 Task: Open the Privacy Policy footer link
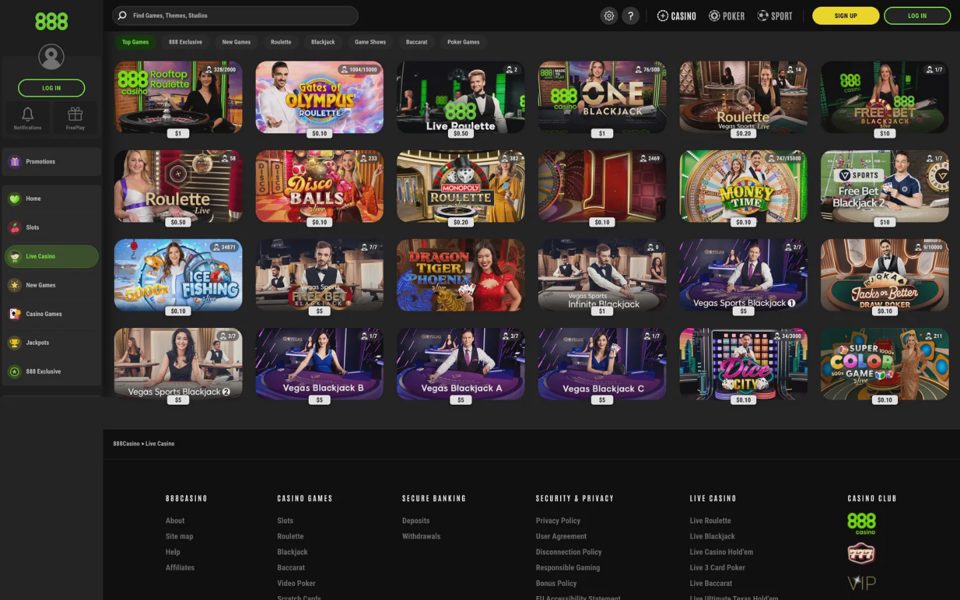point(558,520)
